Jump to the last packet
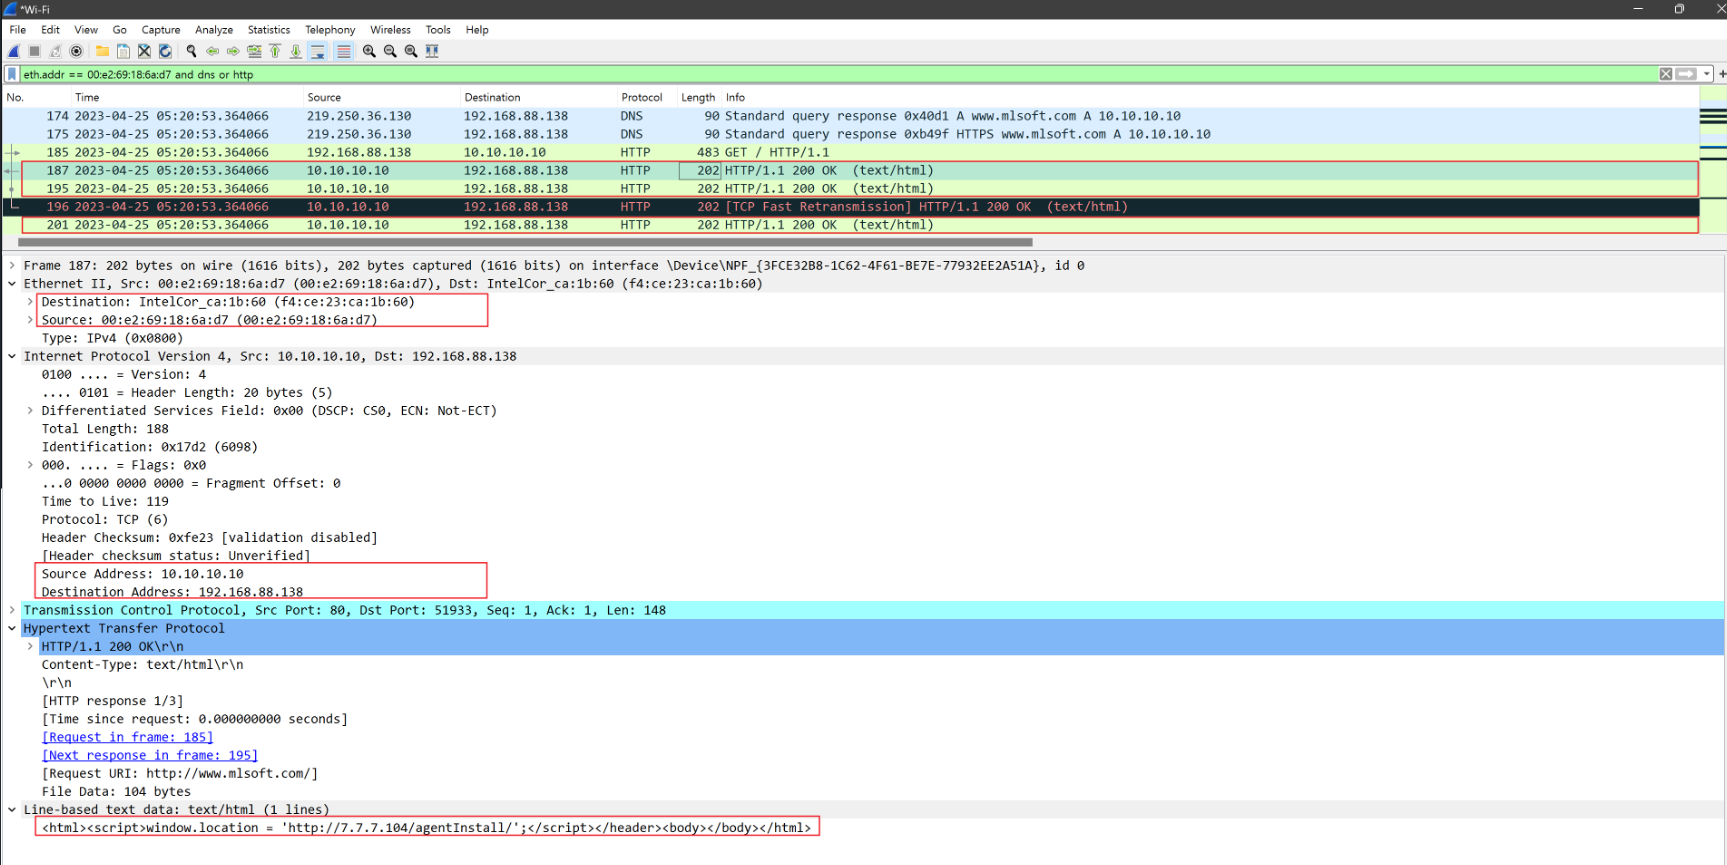Screen dimensions: 1727x865 click(x=296, y=51)
